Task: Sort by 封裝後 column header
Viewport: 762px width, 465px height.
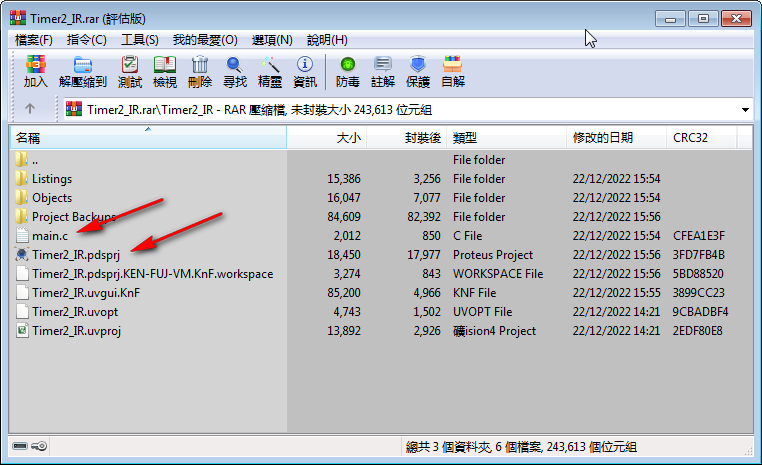Action: click(x=406, y=138)
